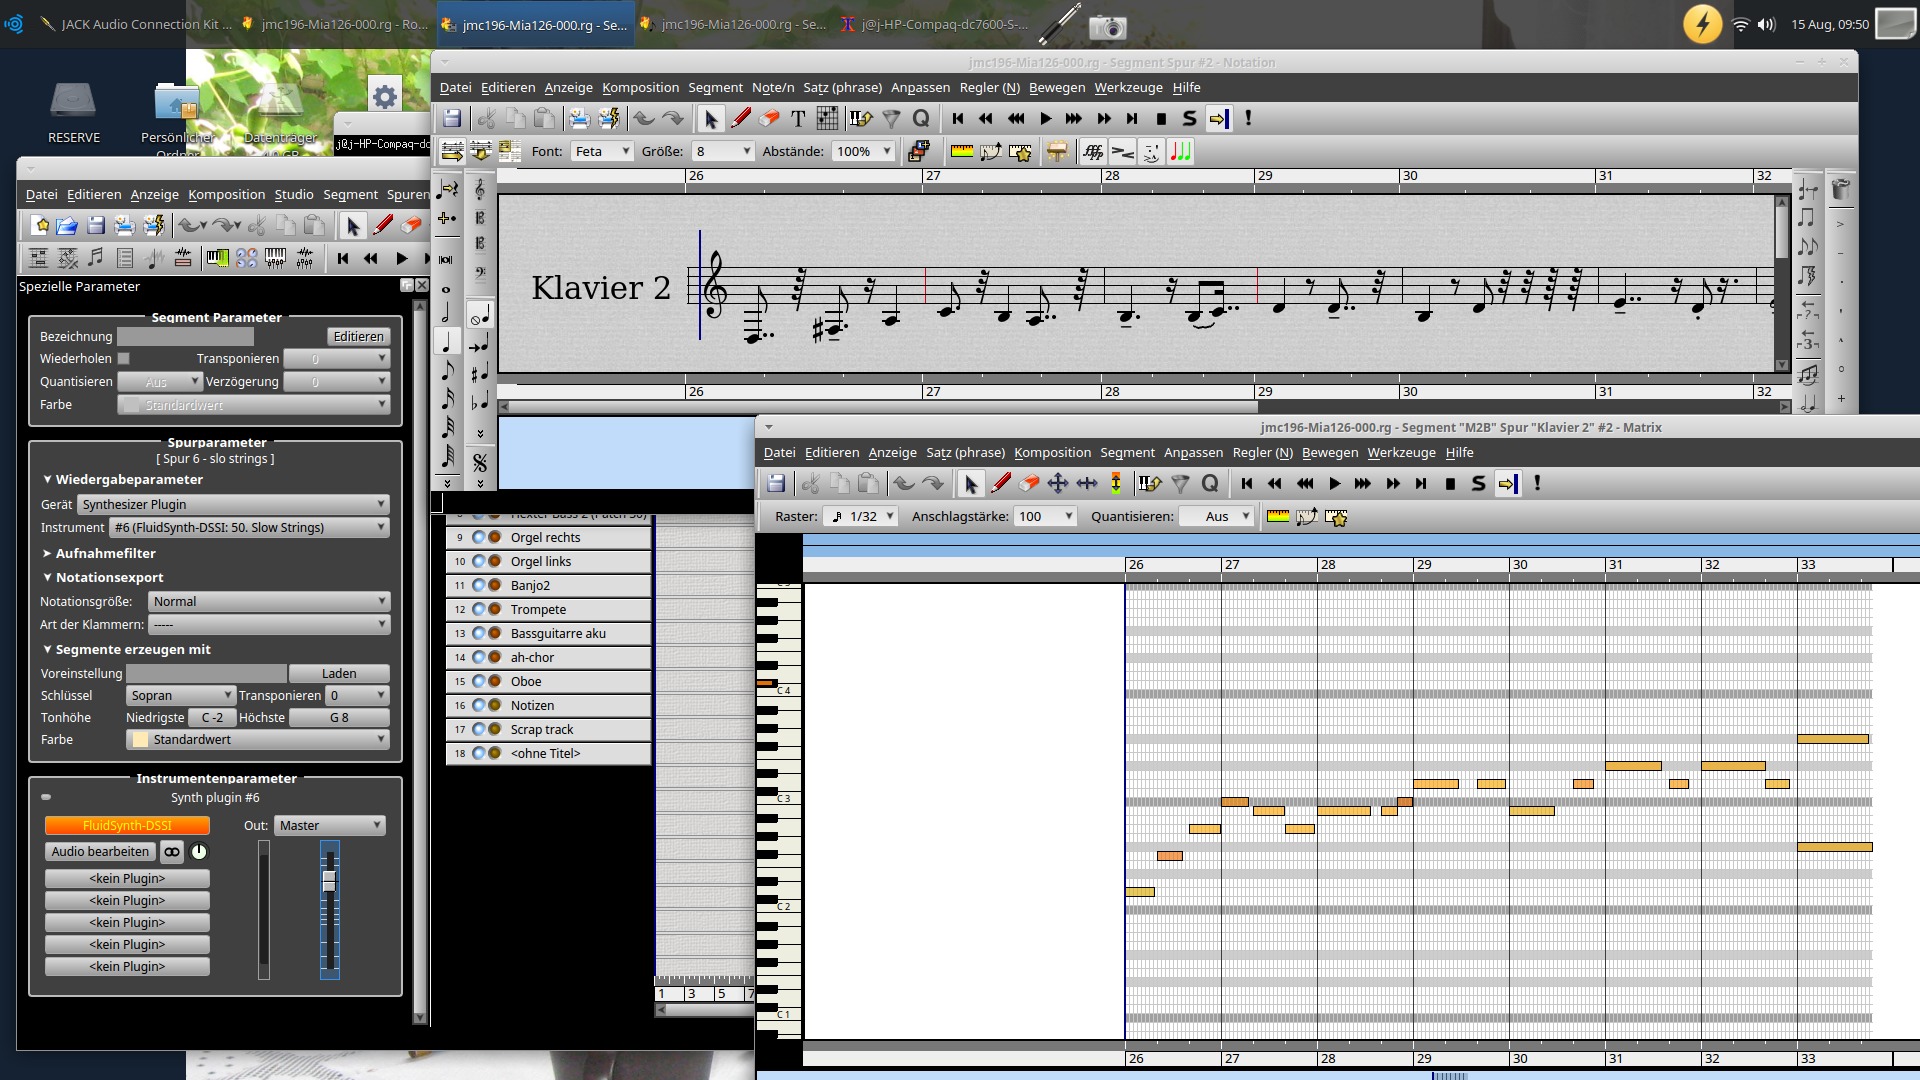The height and width of the screenshot is (1080, 1920).
Task: Select the pencil draw tool in notation
Action: pos(740,119)
